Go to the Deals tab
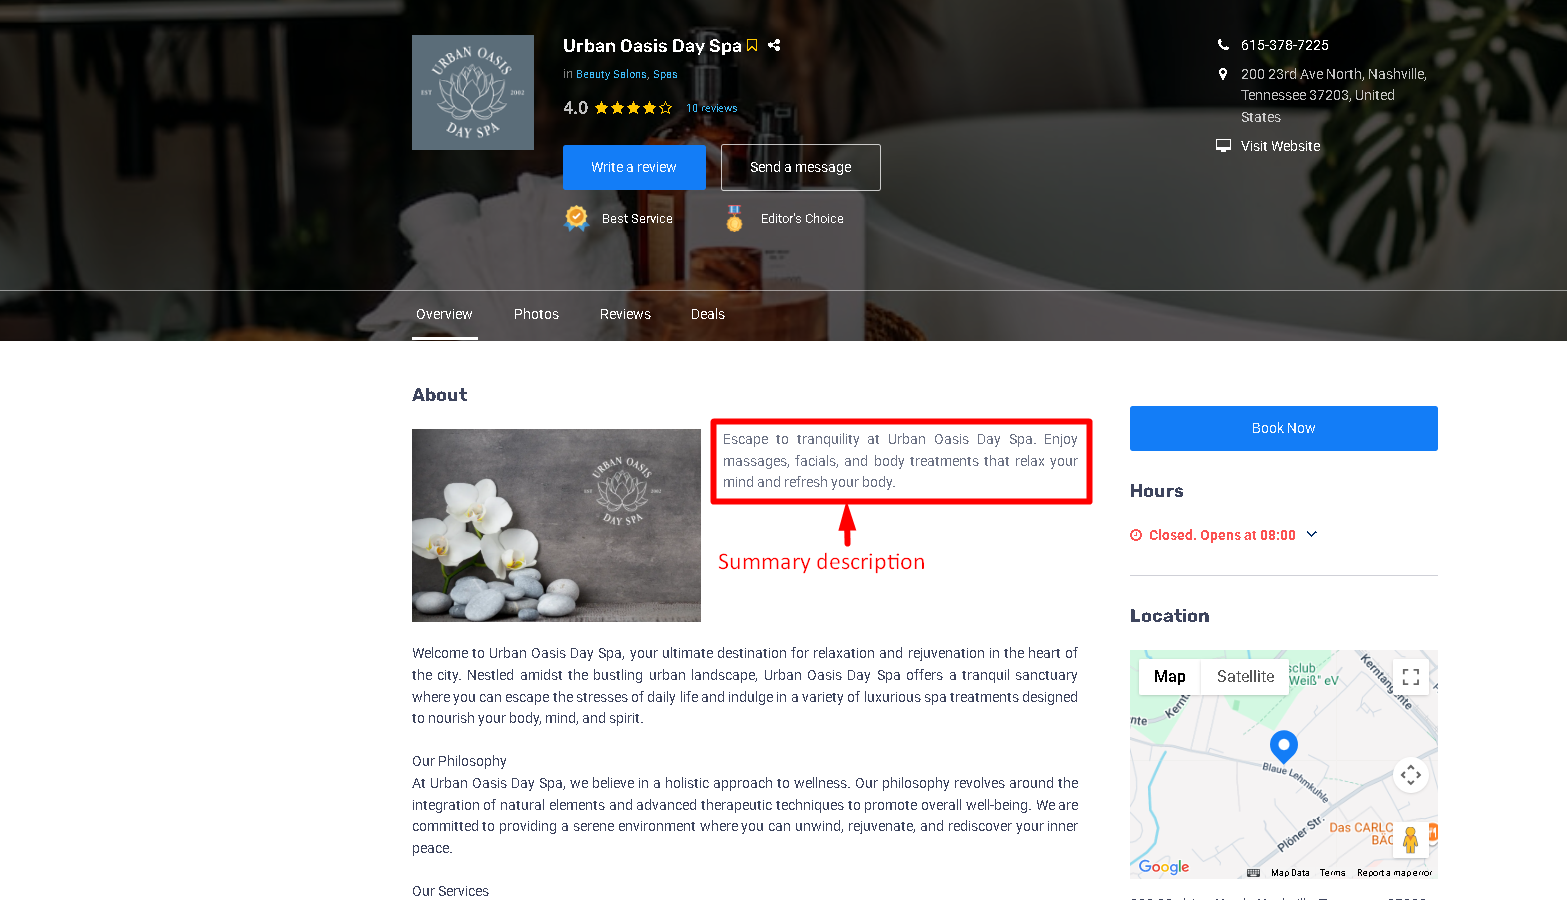The image size is (1567, 900). [708, 314]
